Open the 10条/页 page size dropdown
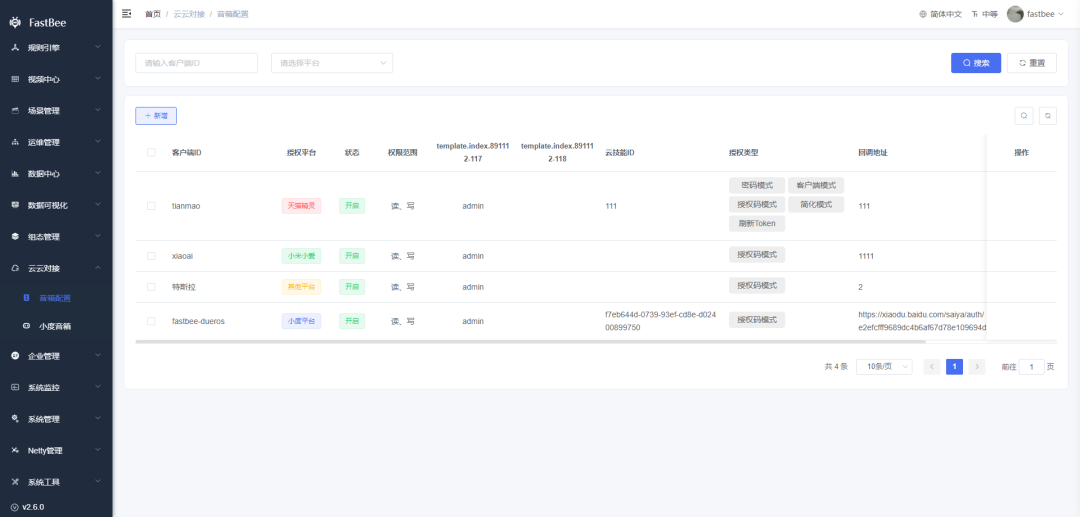Image resolution: width=1080 pixels, height=517 pixels. click(x=884, y=367)
